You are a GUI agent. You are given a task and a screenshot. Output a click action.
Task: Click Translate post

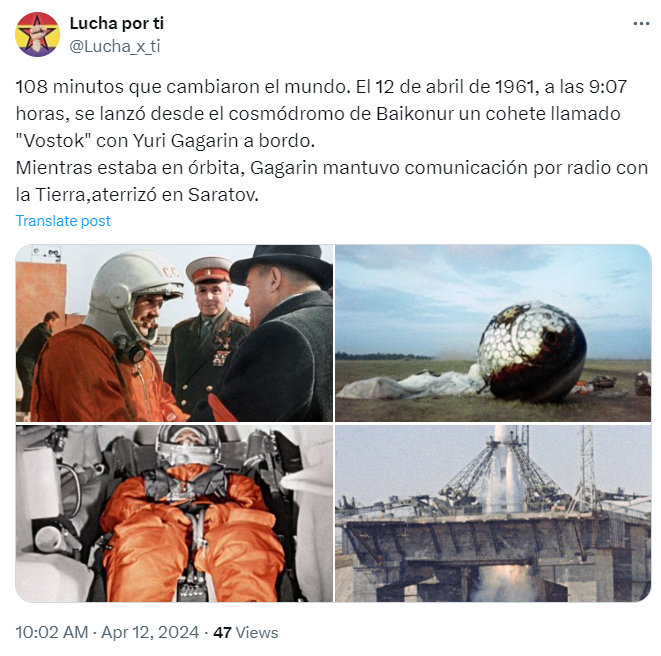[x=63, y=220]
